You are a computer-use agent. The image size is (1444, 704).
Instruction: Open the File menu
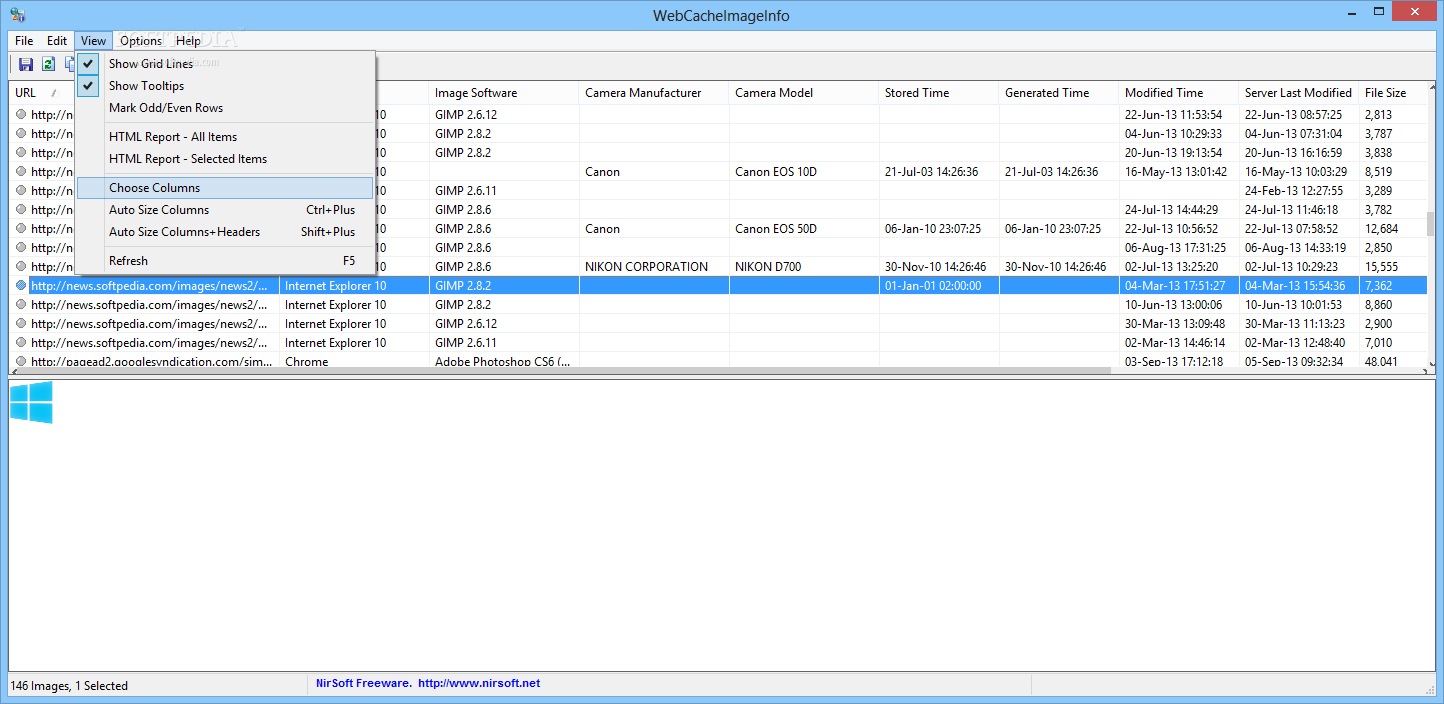pos(24,41)
